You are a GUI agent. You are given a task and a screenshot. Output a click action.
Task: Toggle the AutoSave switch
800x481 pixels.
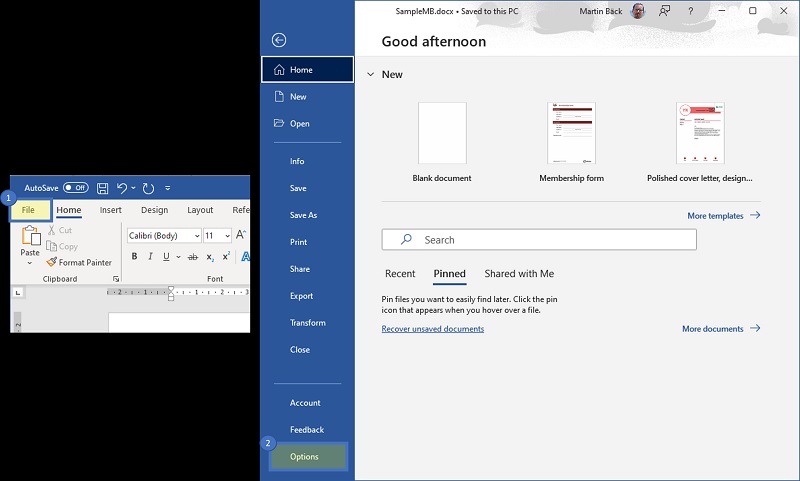[76, 188]
